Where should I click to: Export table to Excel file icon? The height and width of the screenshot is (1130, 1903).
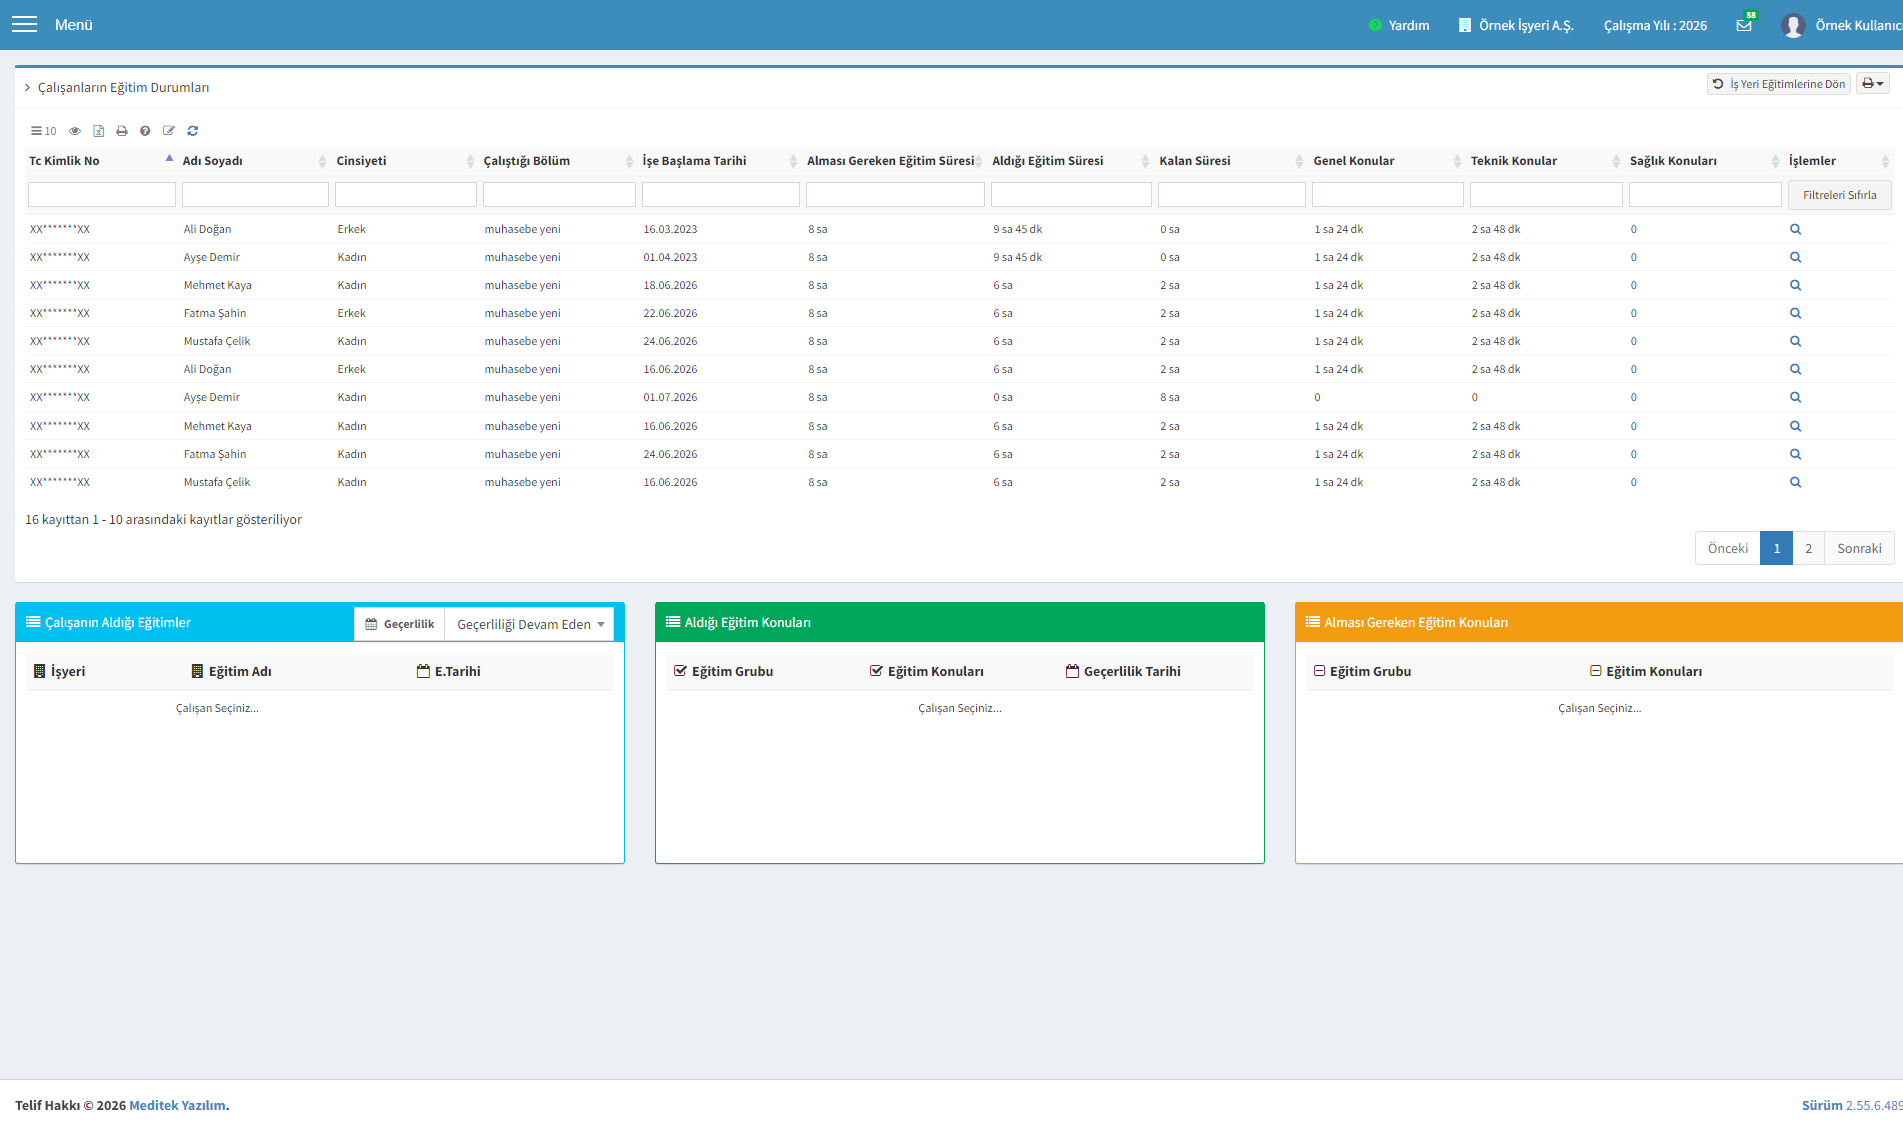(99, 131)
